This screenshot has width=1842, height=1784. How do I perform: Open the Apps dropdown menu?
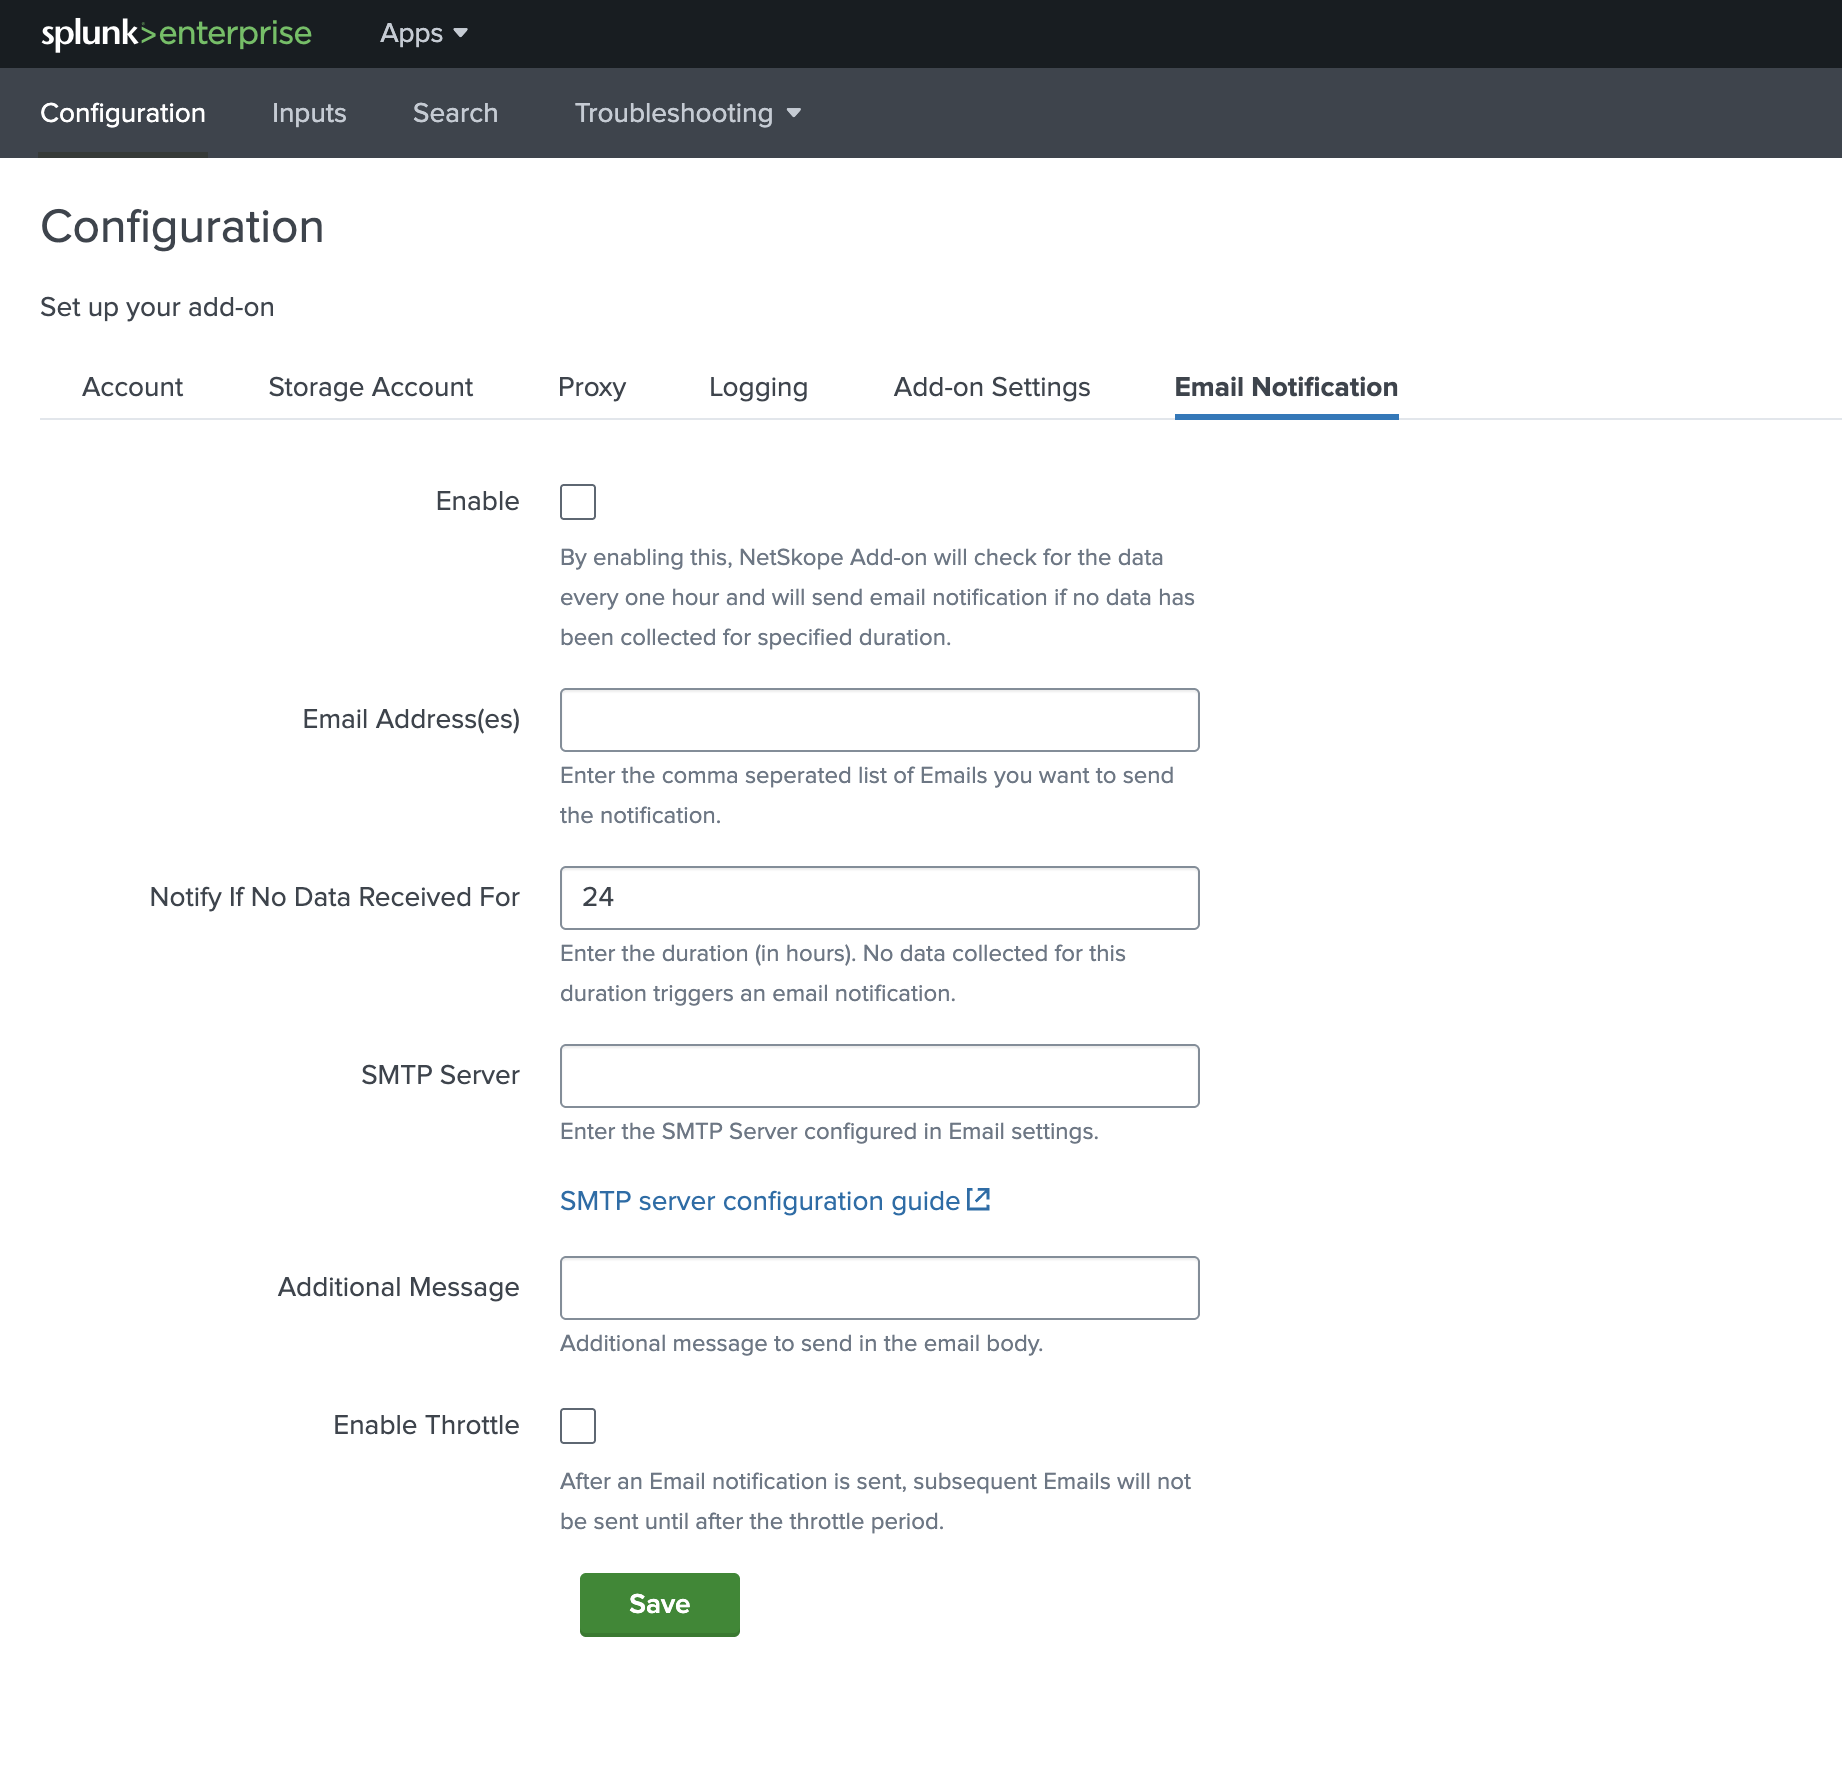tap(424, 34)
